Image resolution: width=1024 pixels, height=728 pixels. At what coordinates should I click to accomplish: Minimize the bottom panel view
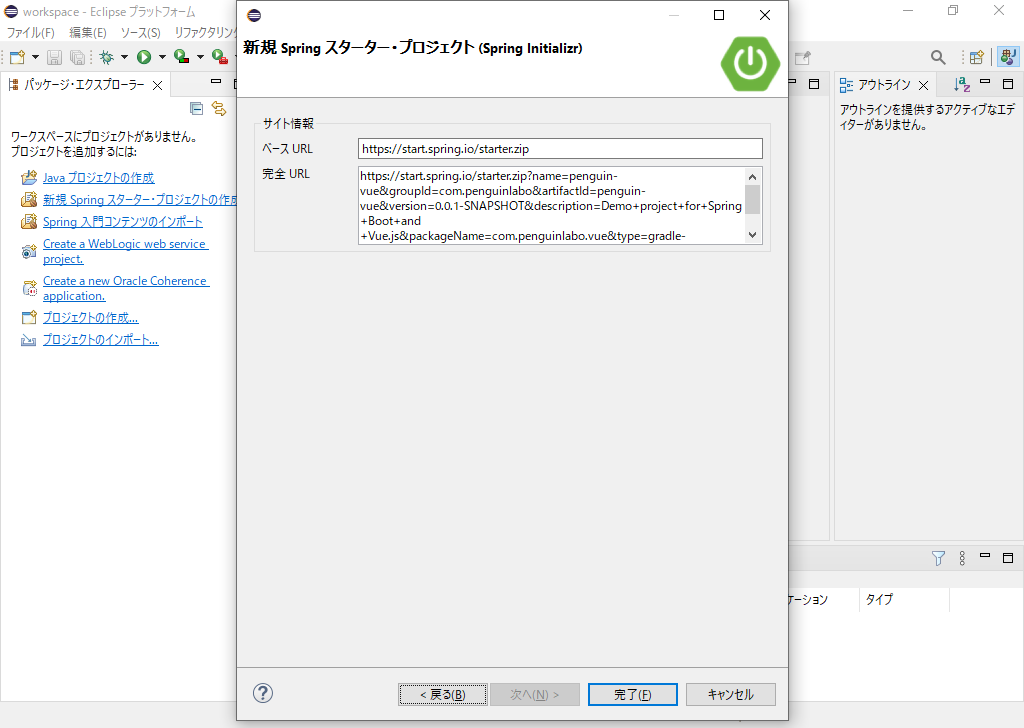point(985,556)
